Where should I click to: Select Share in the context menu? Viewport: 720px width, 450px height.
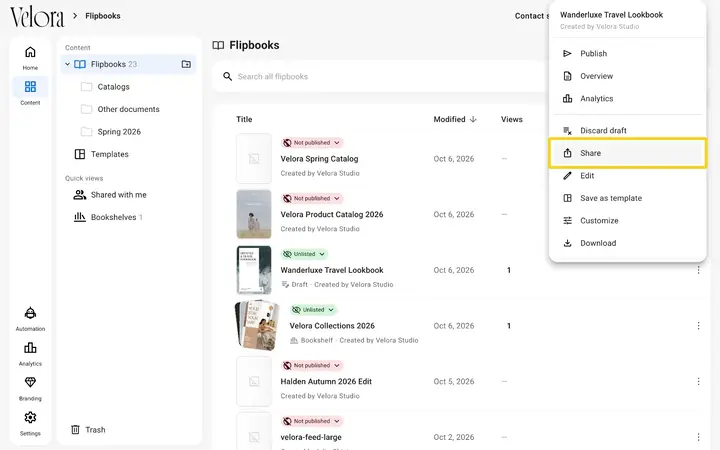click(x=627, y=153)
